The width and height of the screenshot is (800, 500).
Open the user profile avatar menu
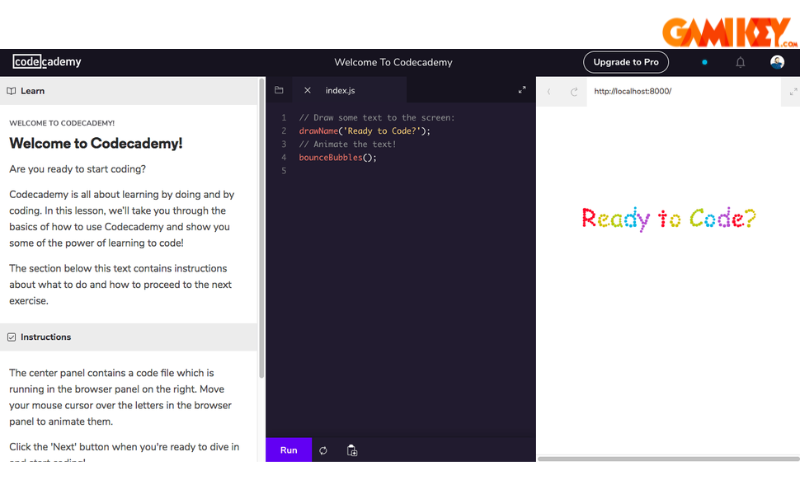[x=777, y=62]
